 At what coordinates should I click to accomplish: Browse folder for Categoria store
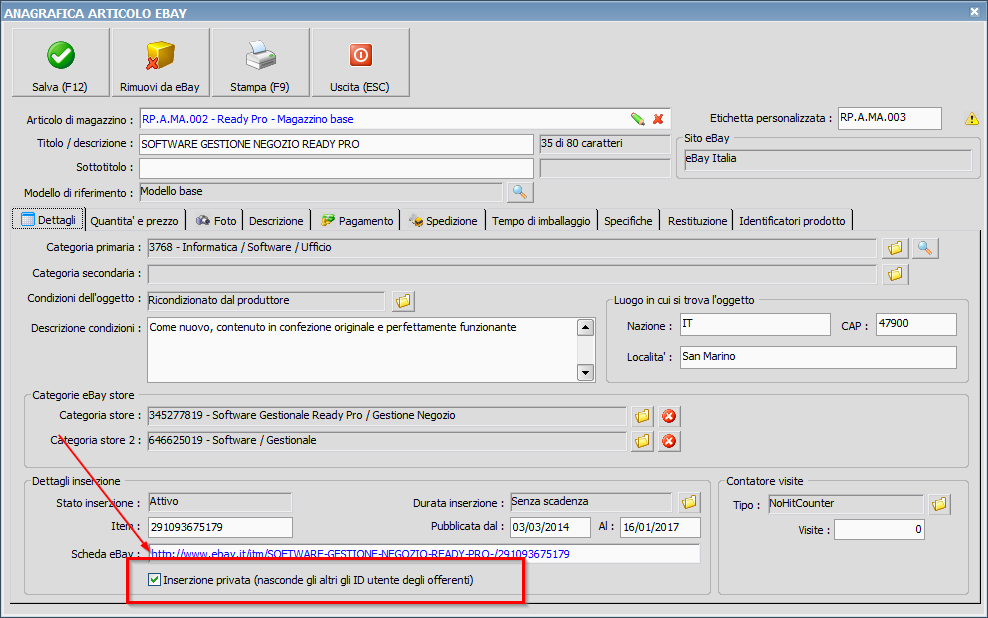tap(642, 416)
